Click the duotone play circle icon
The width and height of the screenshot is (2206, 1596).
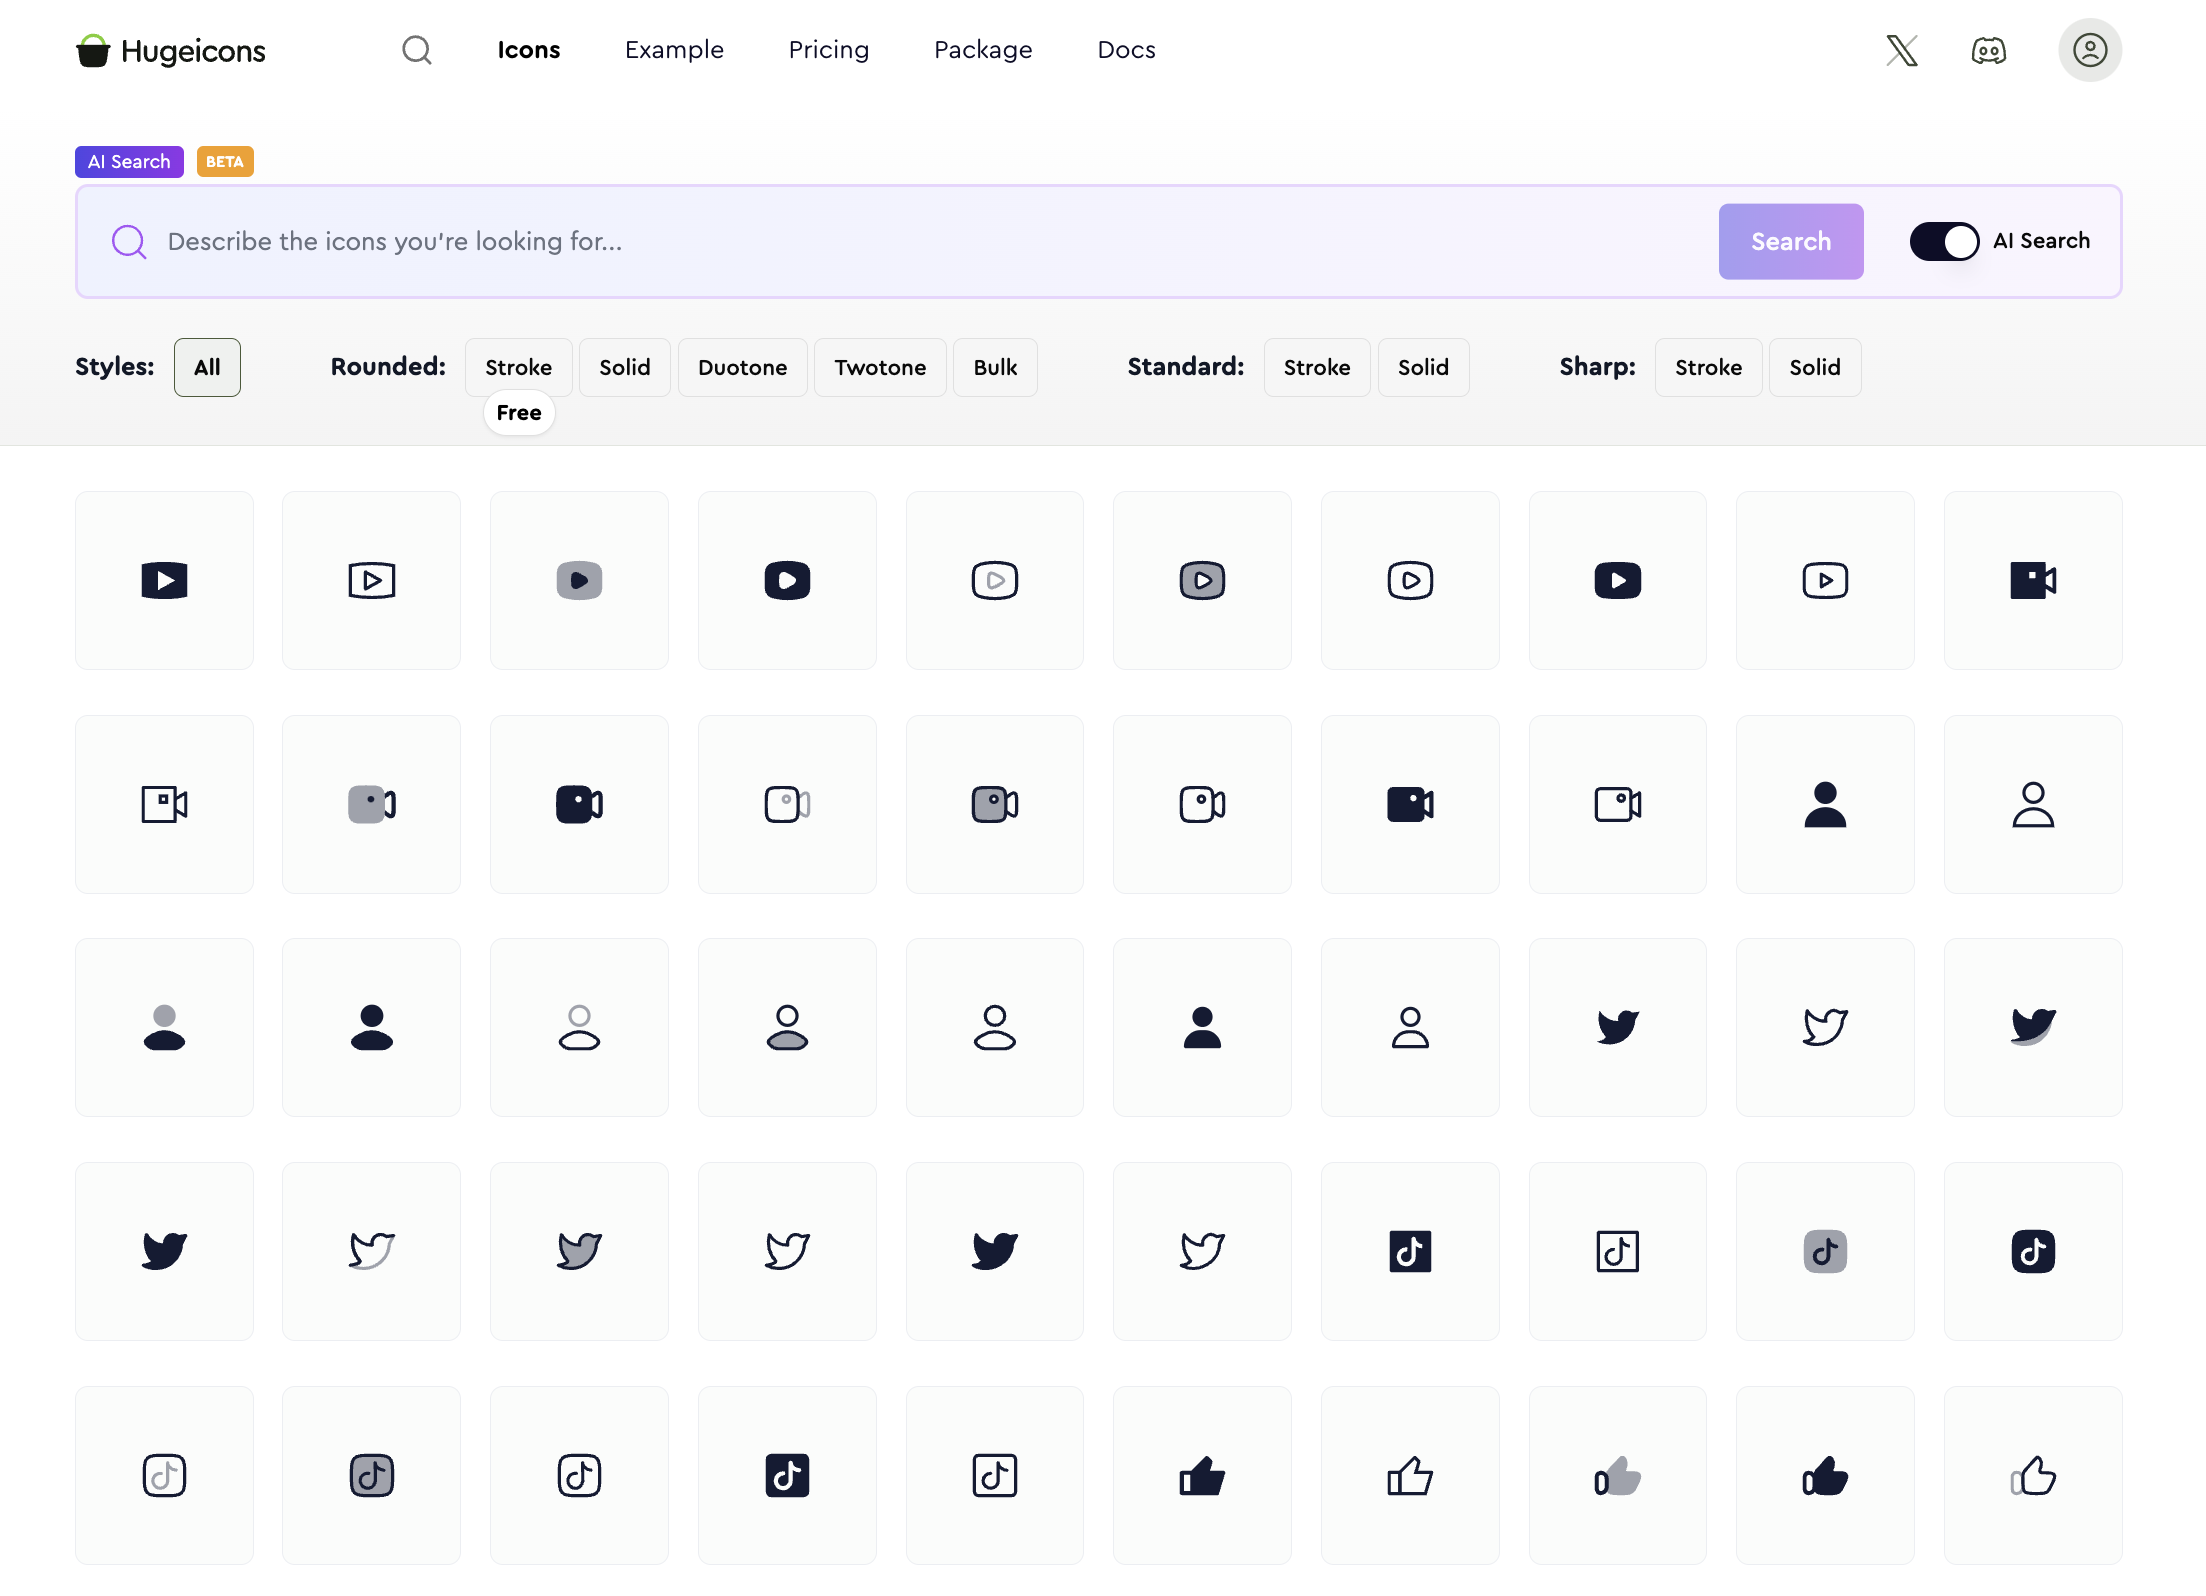1202,580
